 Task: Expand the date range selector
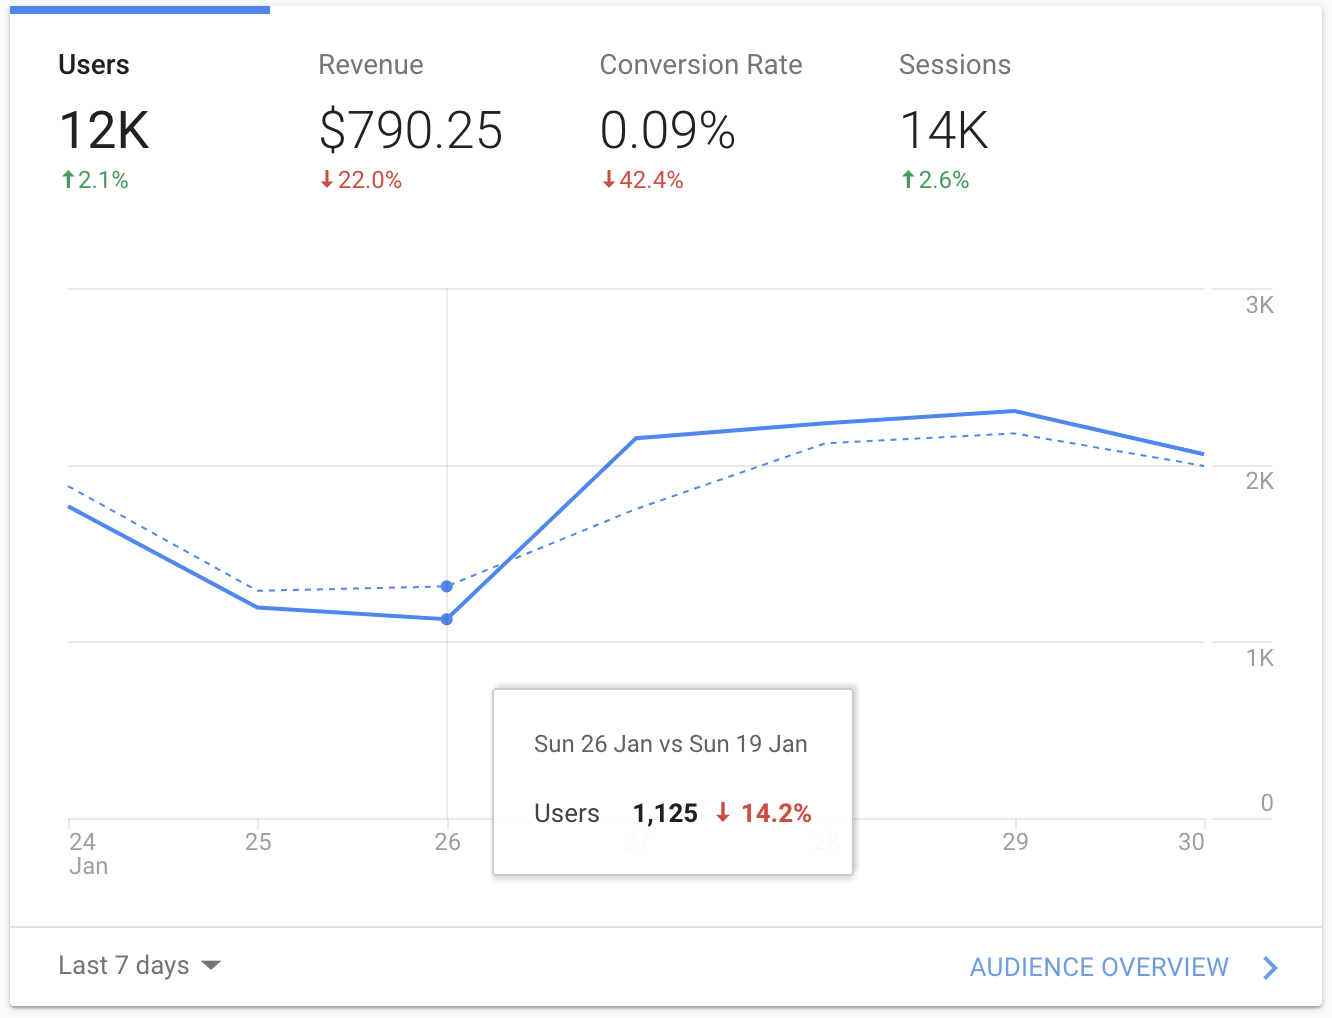[139, 965]
